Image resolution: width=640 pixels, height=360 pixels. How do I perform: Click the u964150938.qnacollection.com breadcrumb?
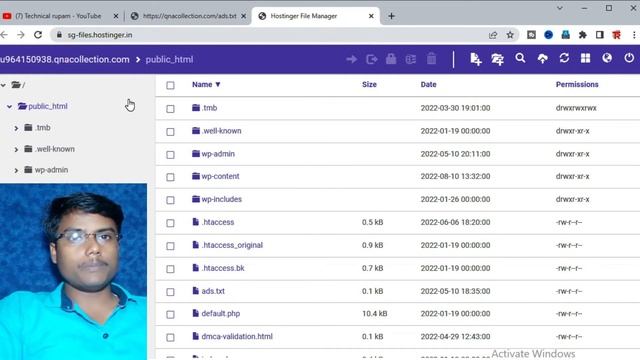point(65,60)
